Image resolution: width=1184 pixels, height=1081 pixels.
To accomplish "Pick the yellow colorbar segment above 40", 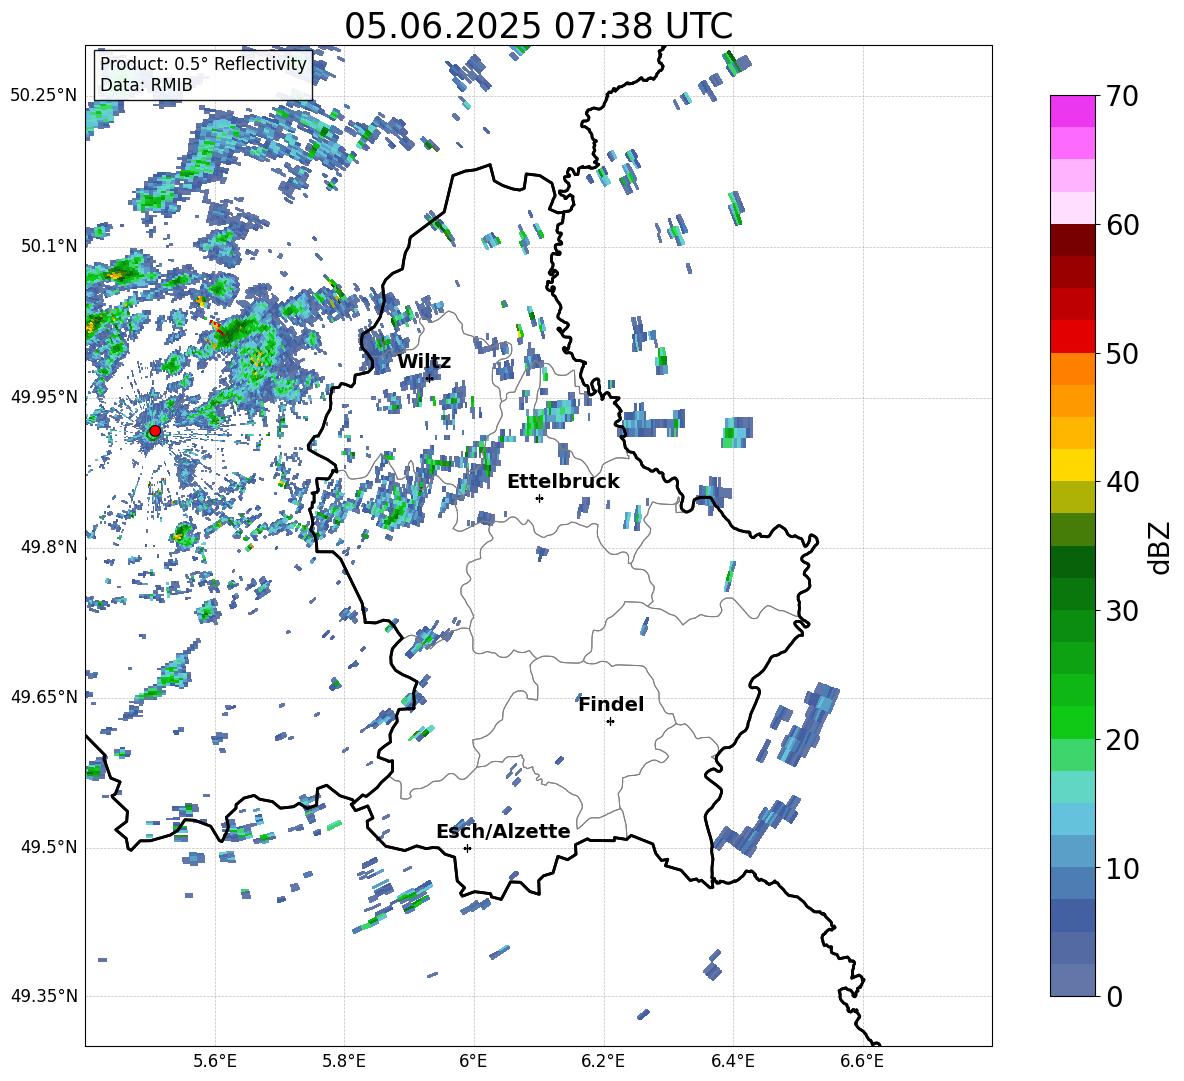I will 1072,465.
